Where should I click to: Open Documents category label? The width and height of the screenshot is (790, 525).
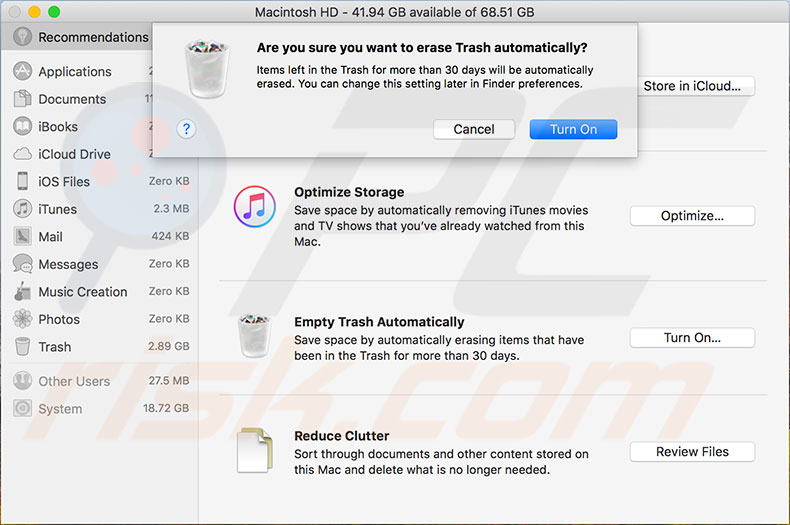72,99
